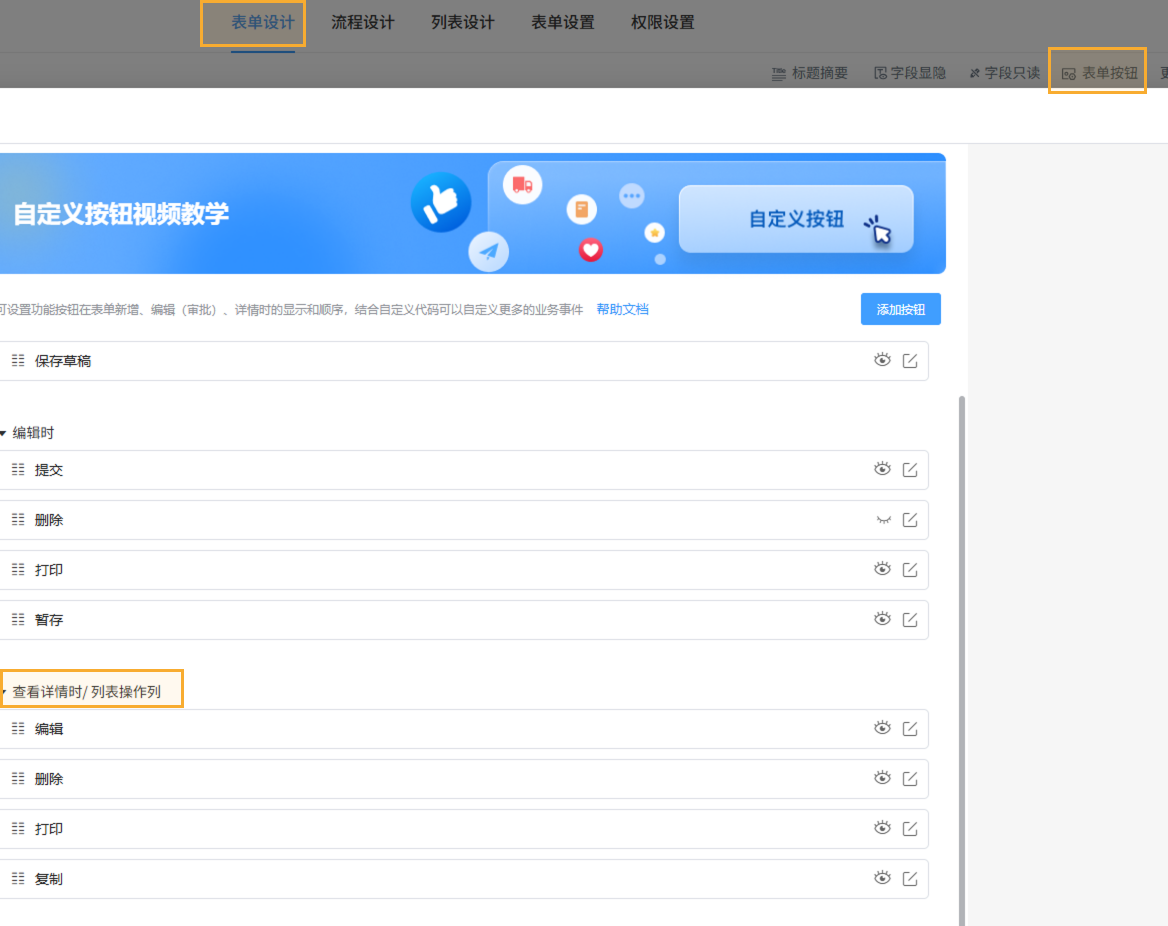Select the 保存草稿 row label
This screenshot has height=926, width=1168.
pyautogui.click(x=63, y=361)
